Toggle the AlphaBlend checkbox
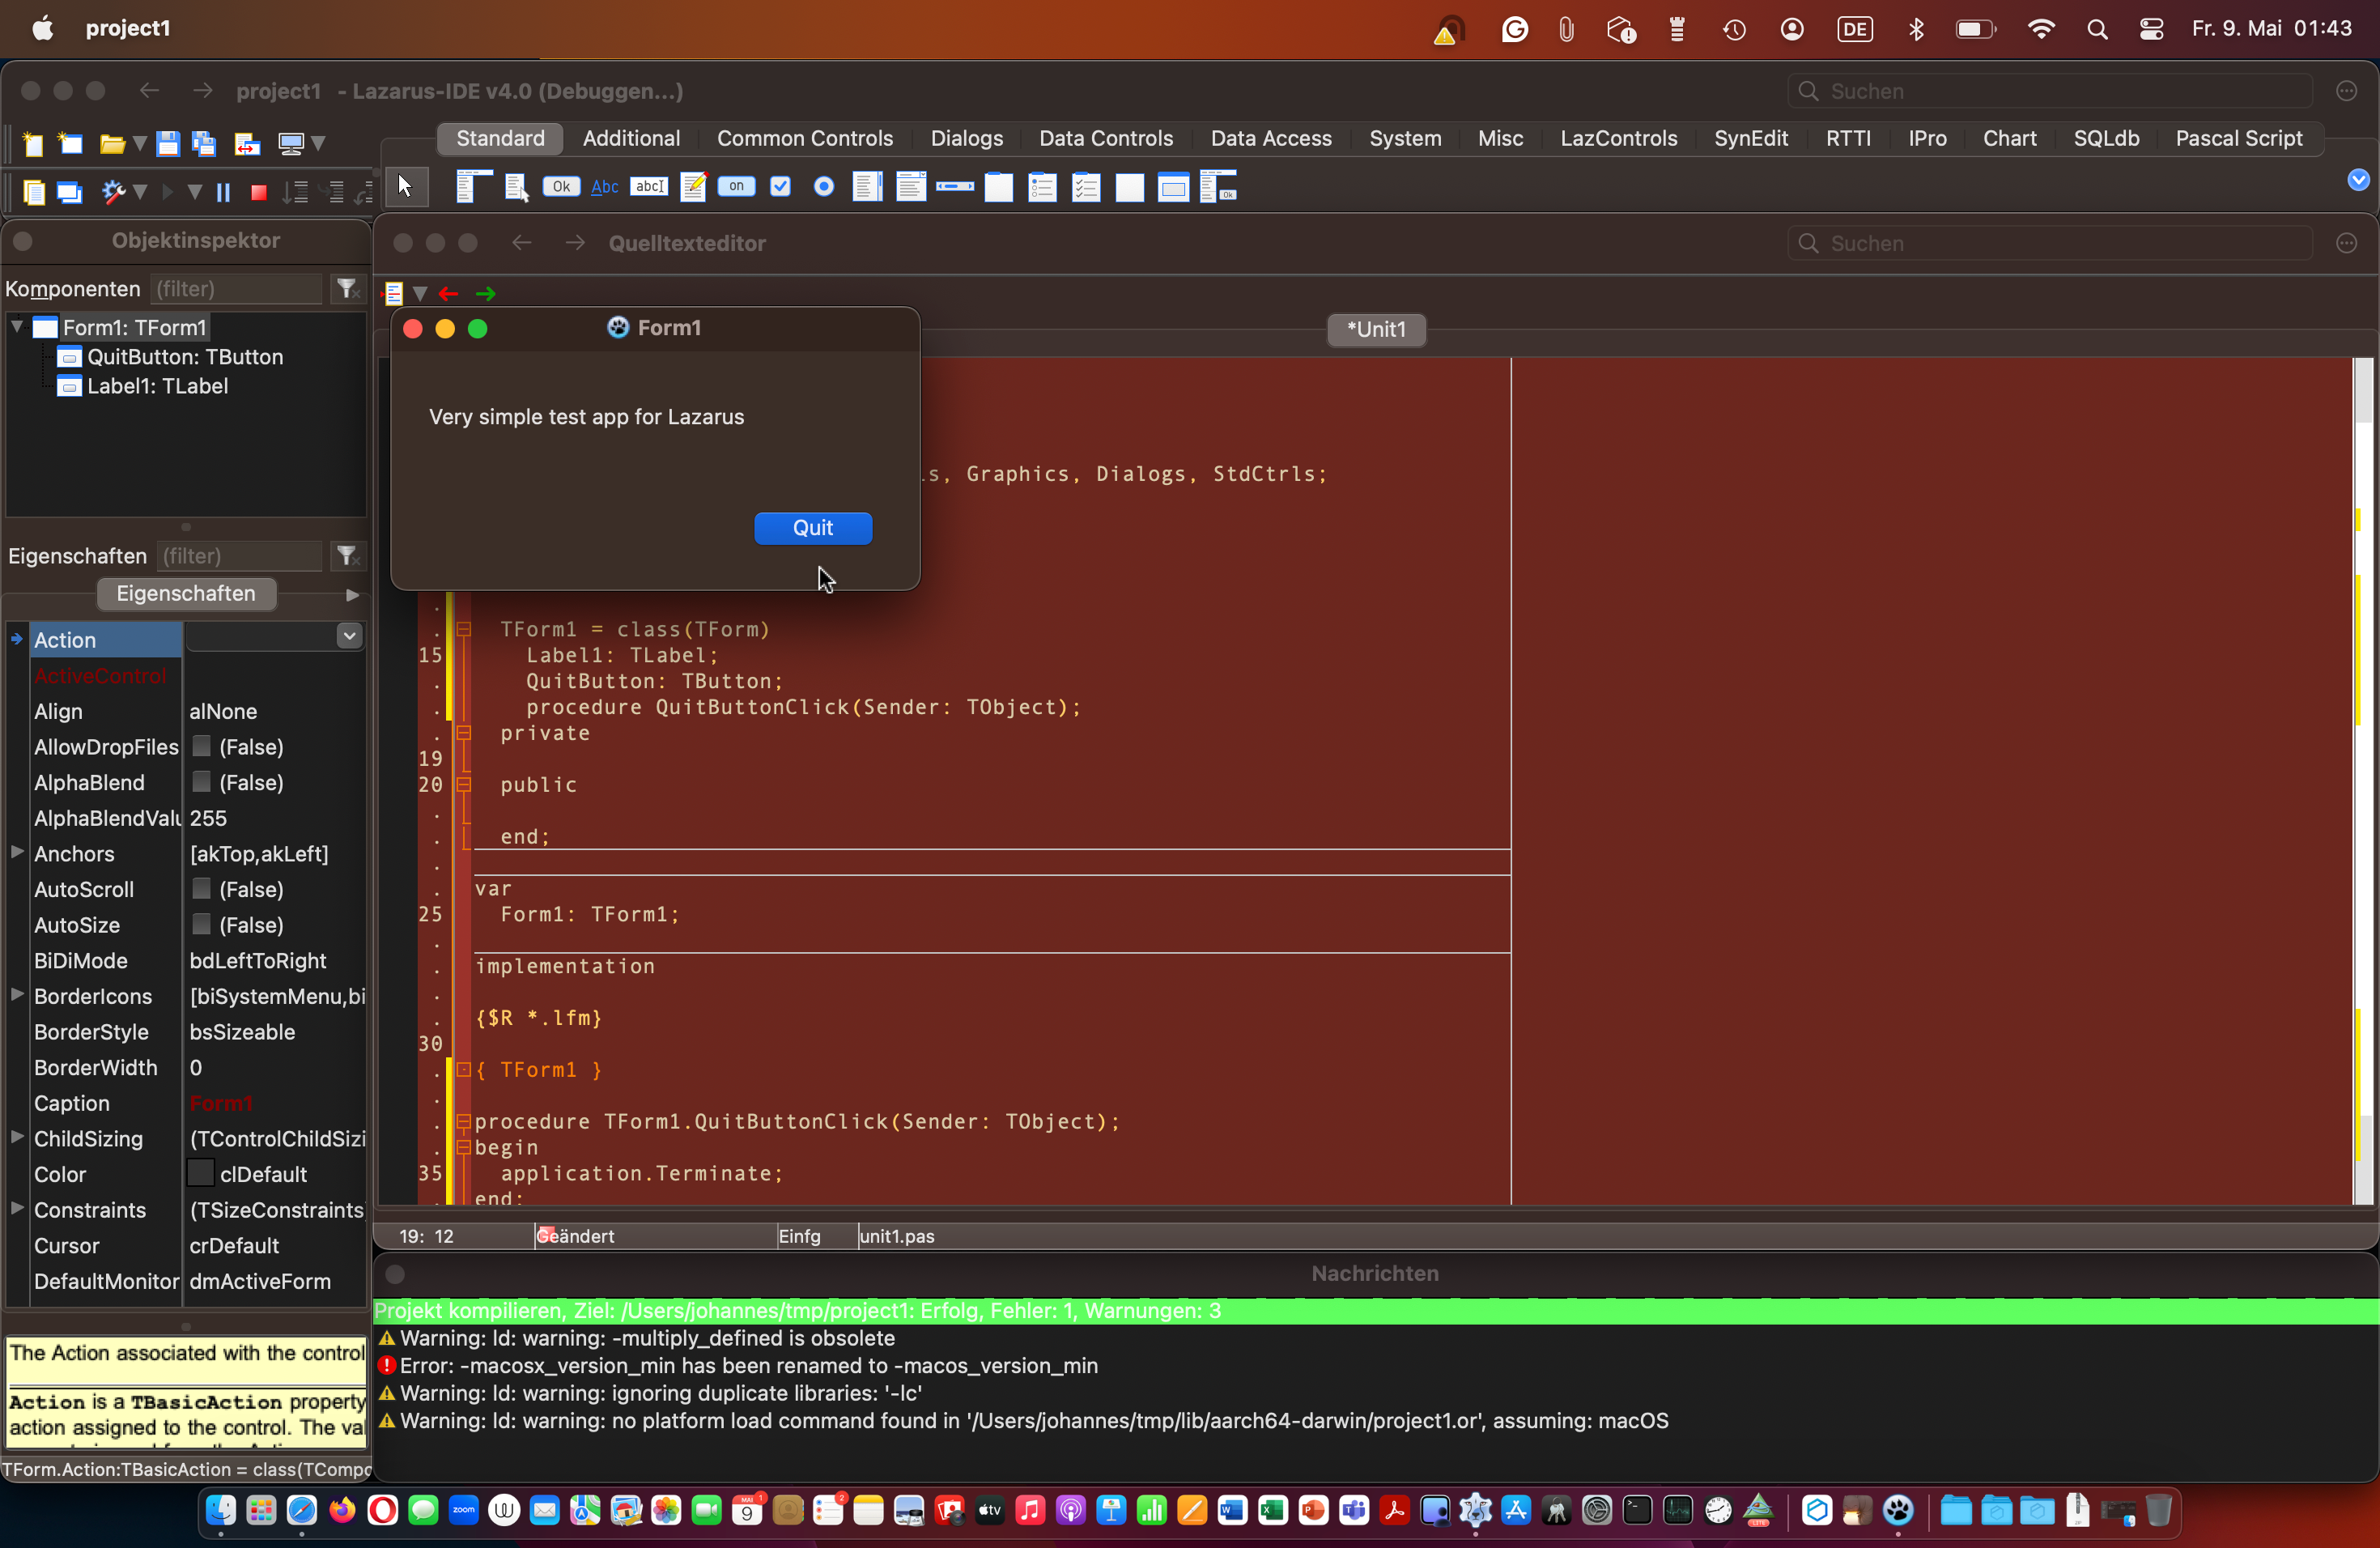Viewport: 2380px width, 1548px height. click(x=201, y=782)
